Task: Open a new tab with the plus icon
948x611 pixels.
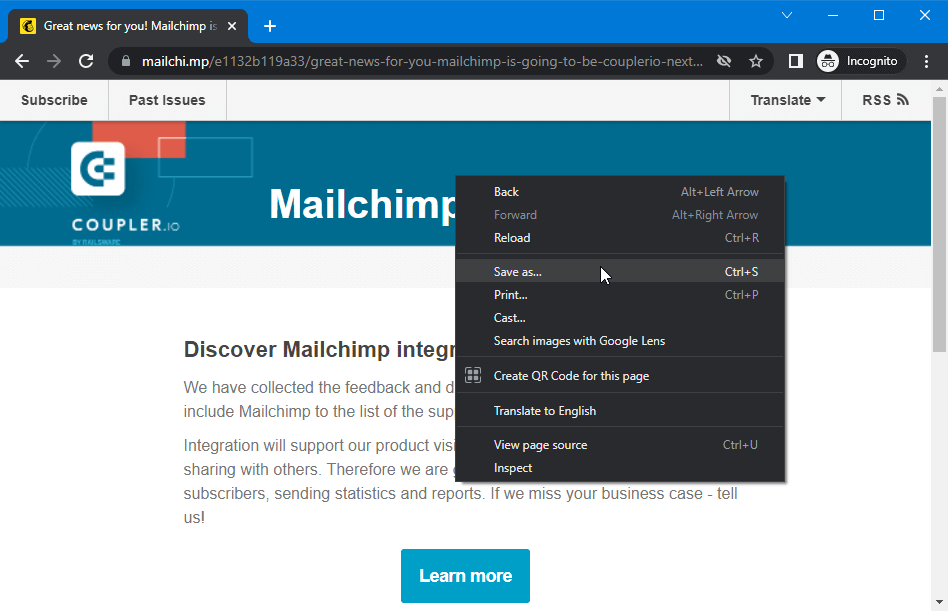Action: (270, 26)
